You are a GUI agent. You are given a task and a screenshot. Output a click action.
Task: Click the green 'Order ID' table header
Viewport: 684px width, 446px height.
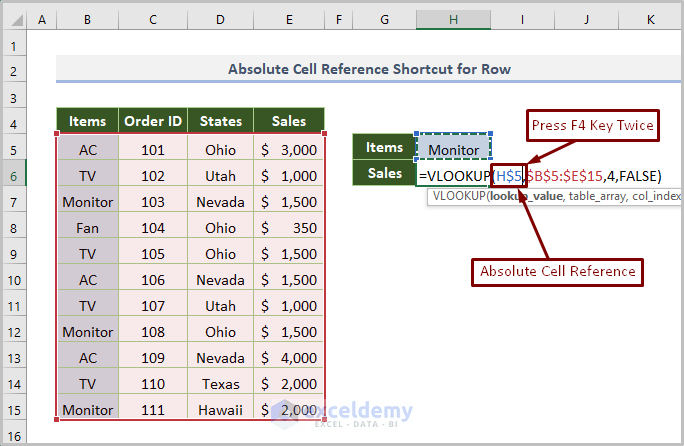(x=153, y=121)
